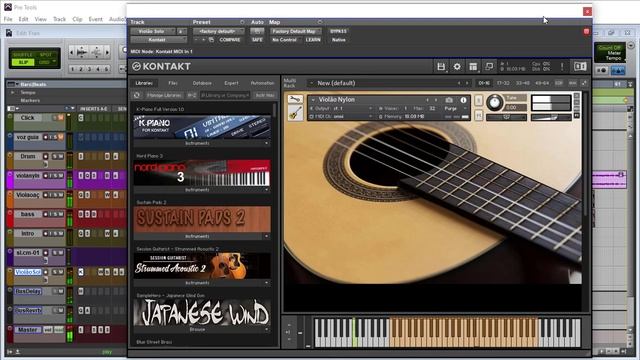Mute the Violão Nylon instrument in Kontakt
Image resolution: width=640 pixels, height=360 pixels.
point(478,116)
